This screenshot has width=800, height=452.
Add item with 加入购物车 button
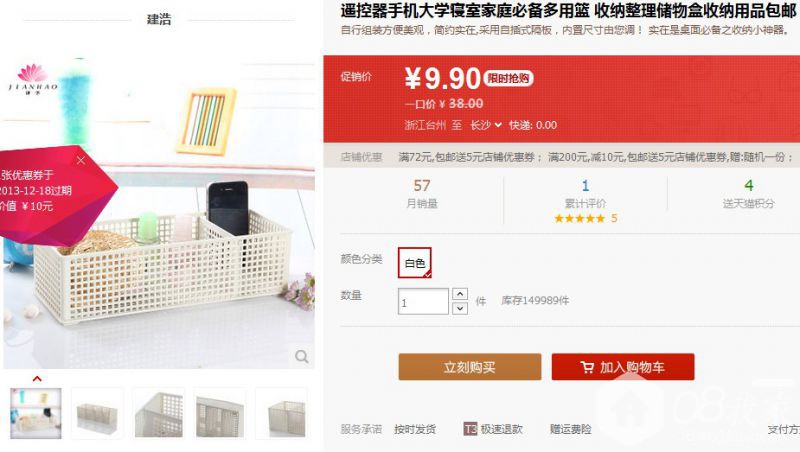(x=622, y=367)
